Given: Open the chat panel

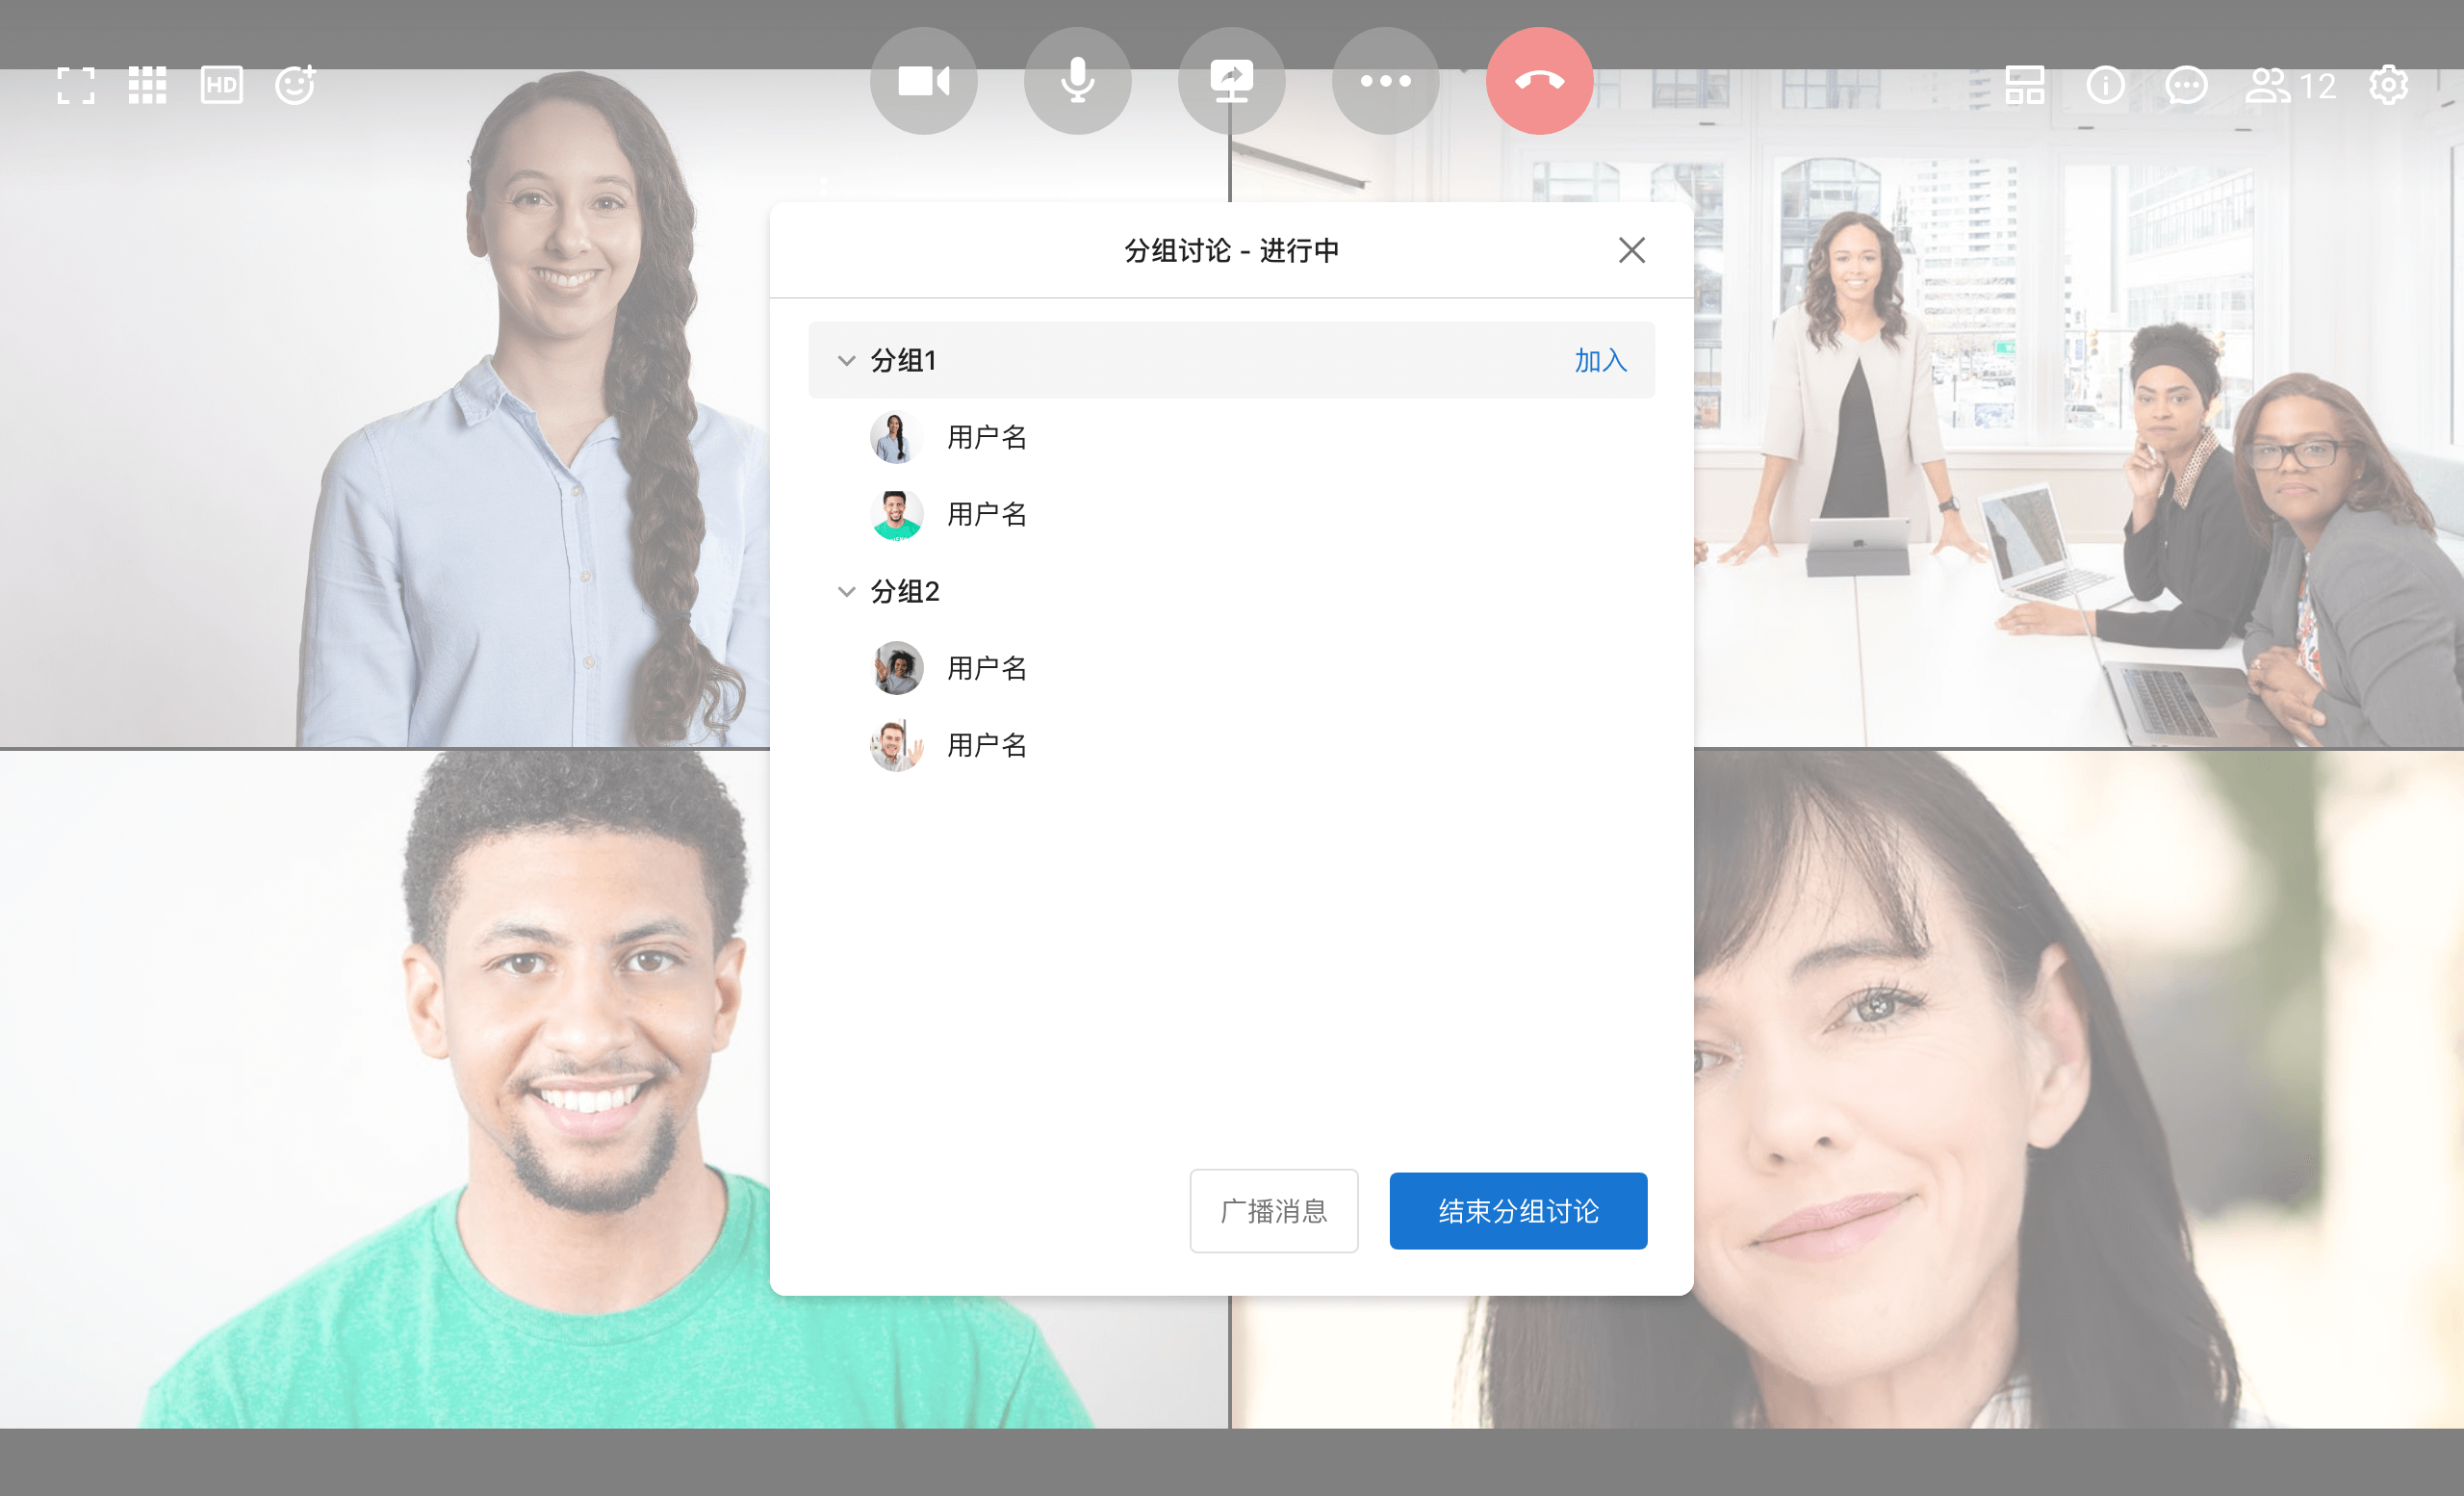Looking at the screenshot, I should 2186,86.
